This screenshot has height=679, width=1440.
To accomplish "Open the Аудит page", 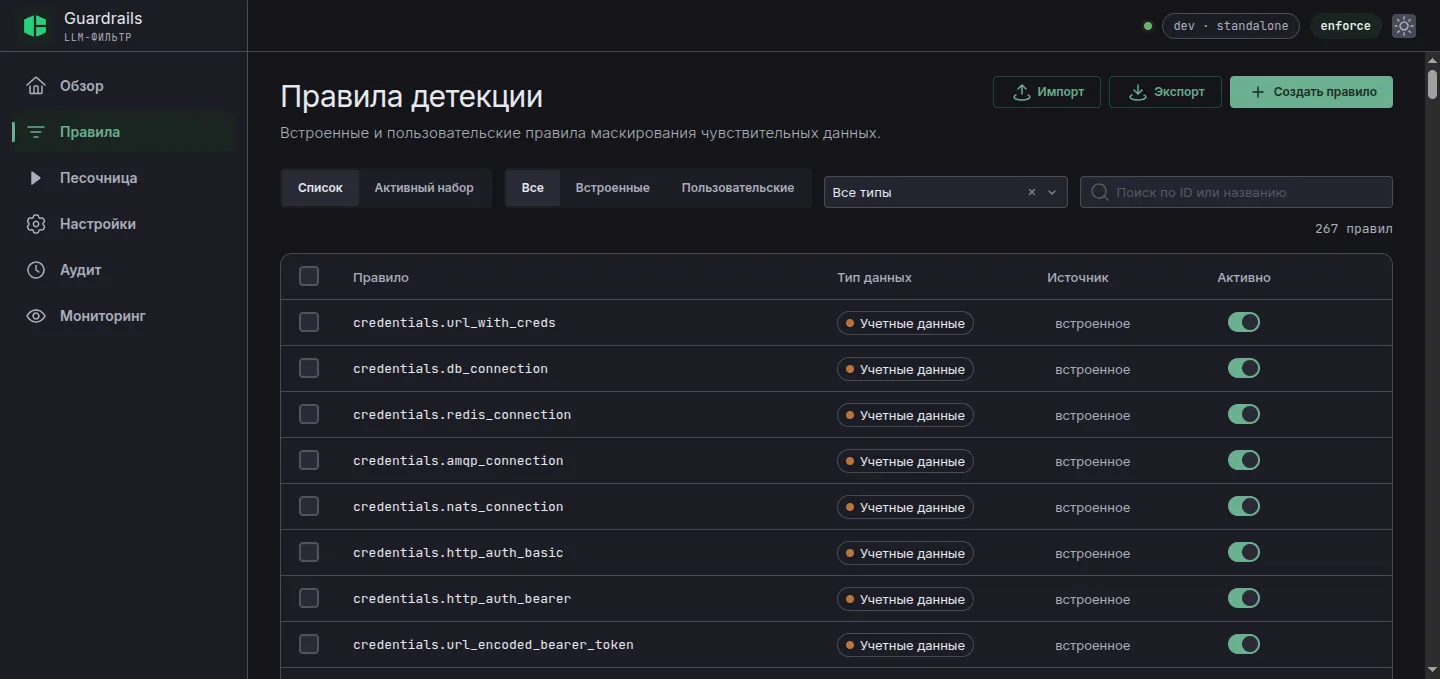I will coord(124,270).
